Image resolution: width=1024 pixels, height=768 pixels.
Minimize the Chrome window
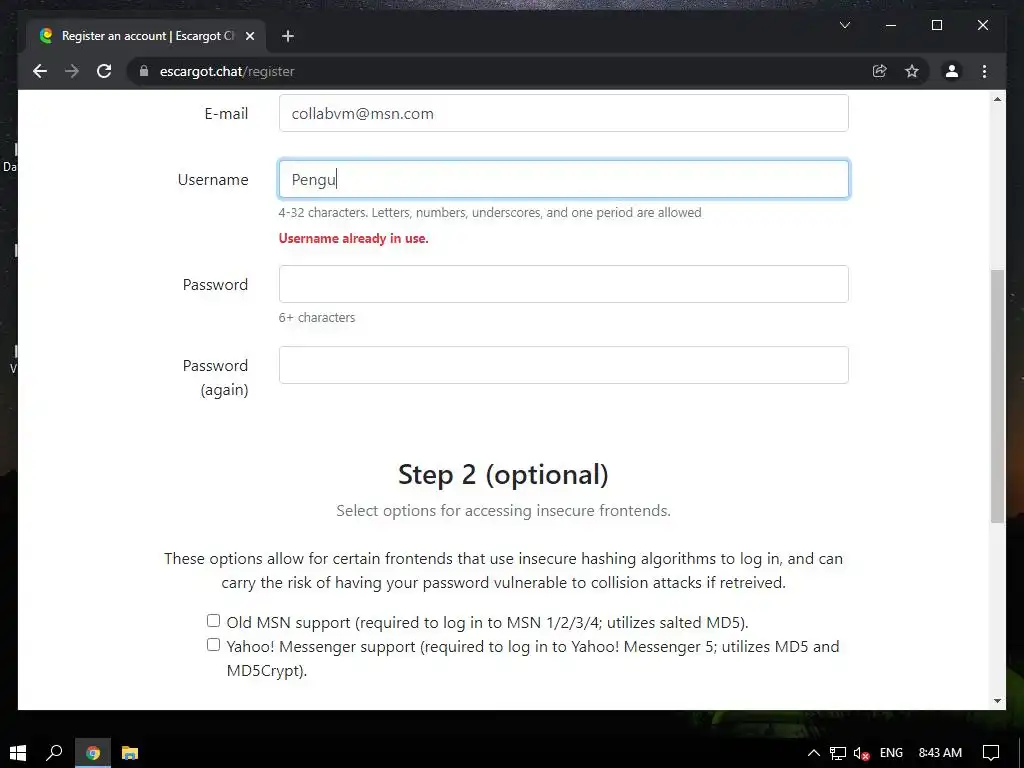pos(891,25)
